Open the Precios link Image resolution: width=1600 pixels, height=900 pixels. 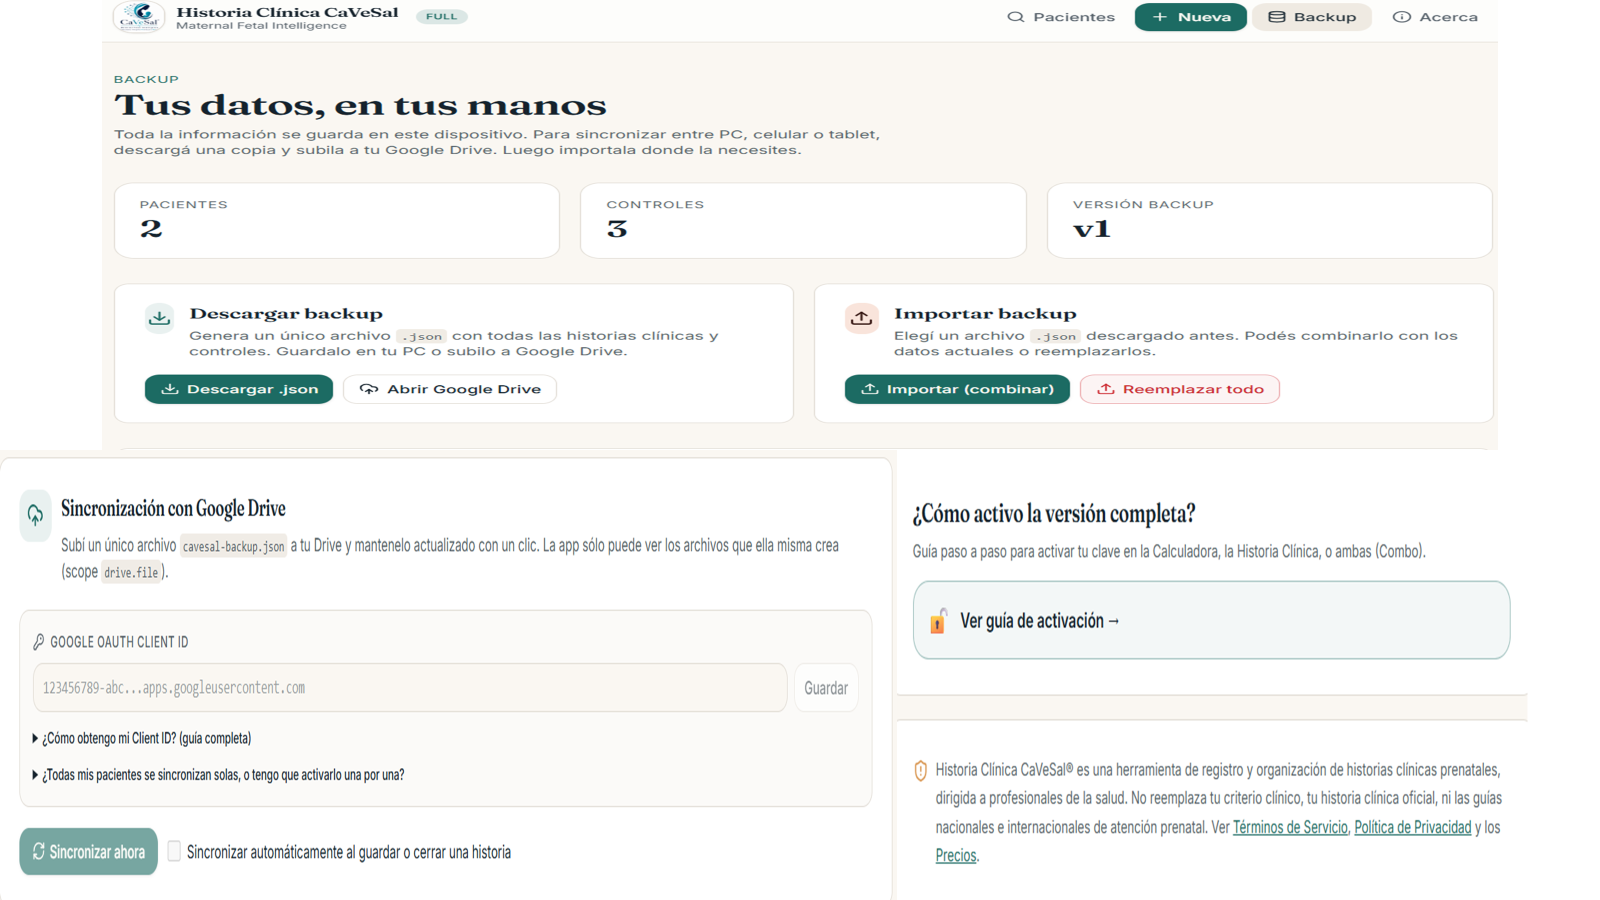coord(956,856)
